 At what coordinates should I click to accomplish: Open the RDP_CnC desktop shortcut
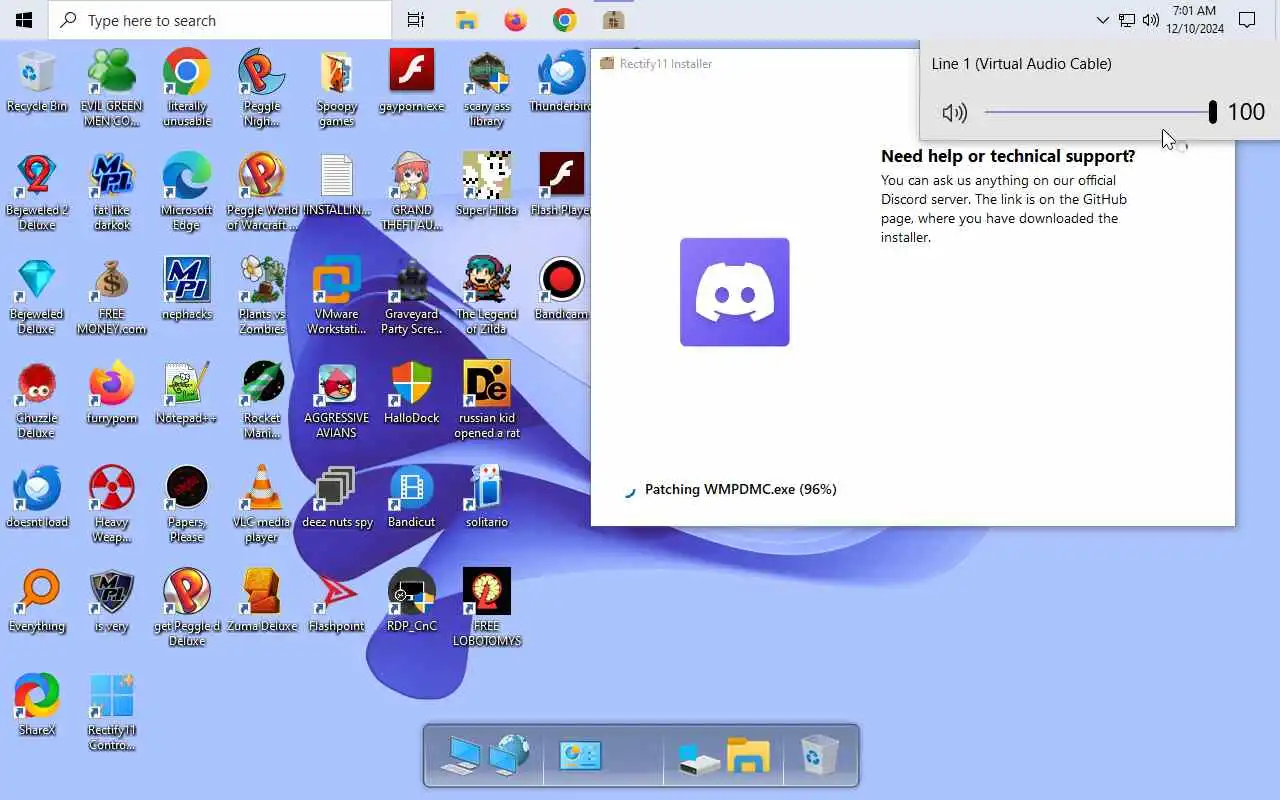(412, 601)
